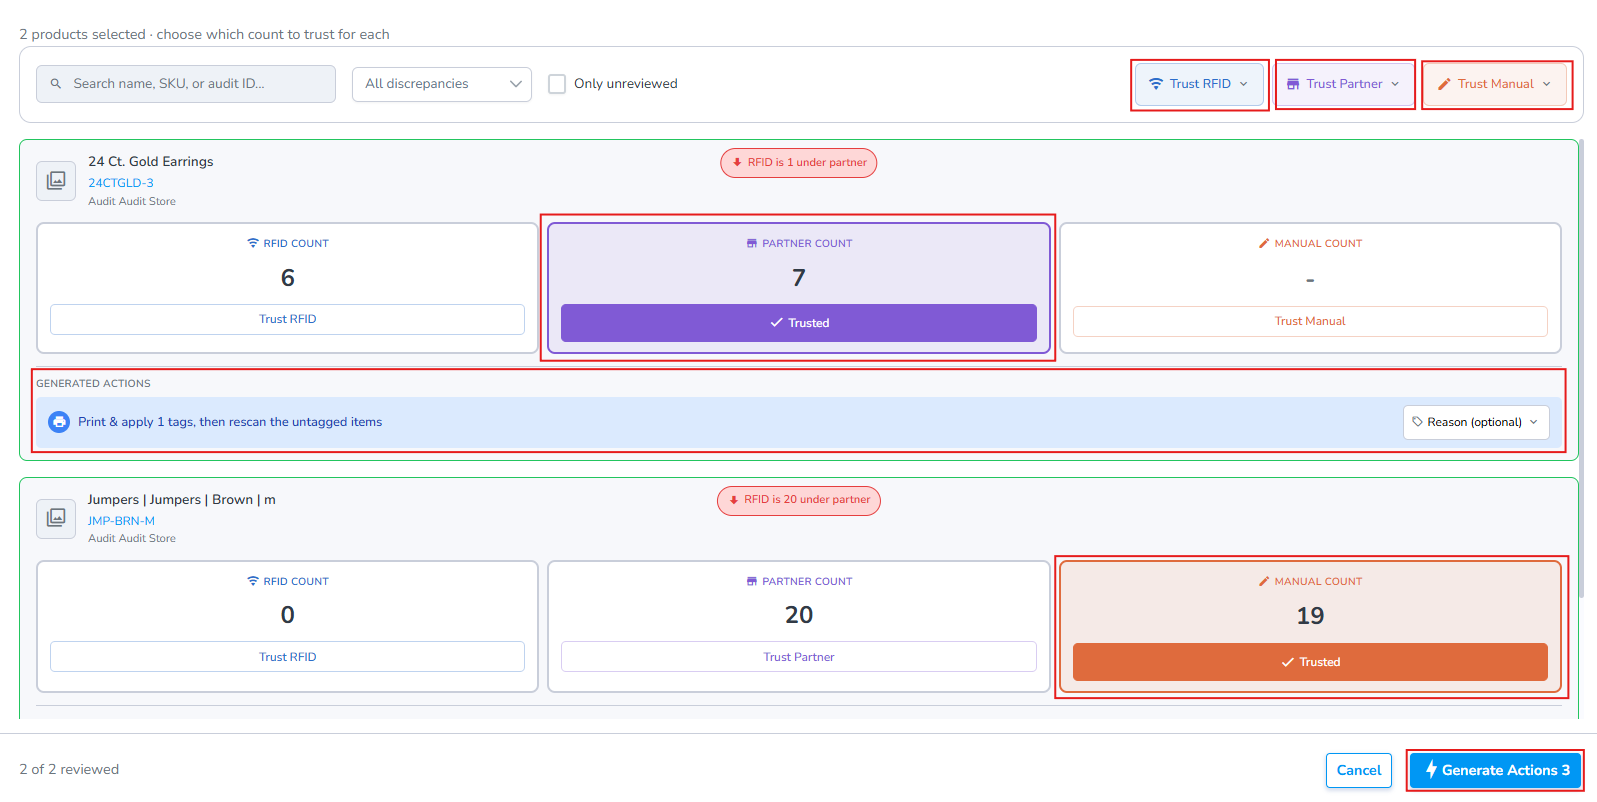Click the printer icon in generated actions

pos(59,422)
